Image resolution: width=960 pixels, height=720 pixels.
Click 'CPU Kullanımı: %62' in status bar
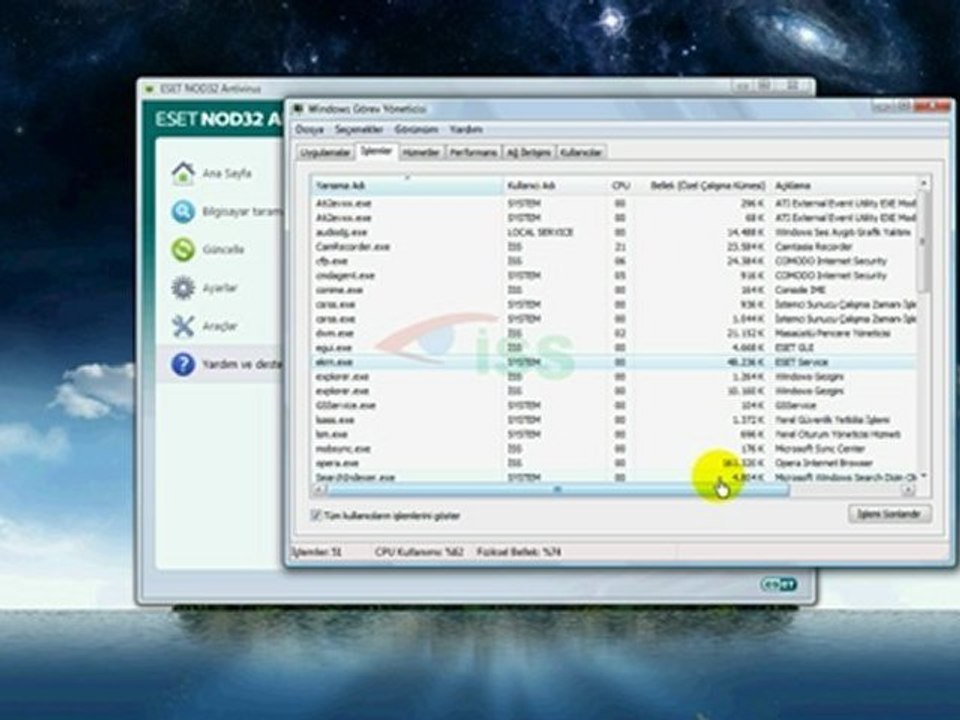419,552
